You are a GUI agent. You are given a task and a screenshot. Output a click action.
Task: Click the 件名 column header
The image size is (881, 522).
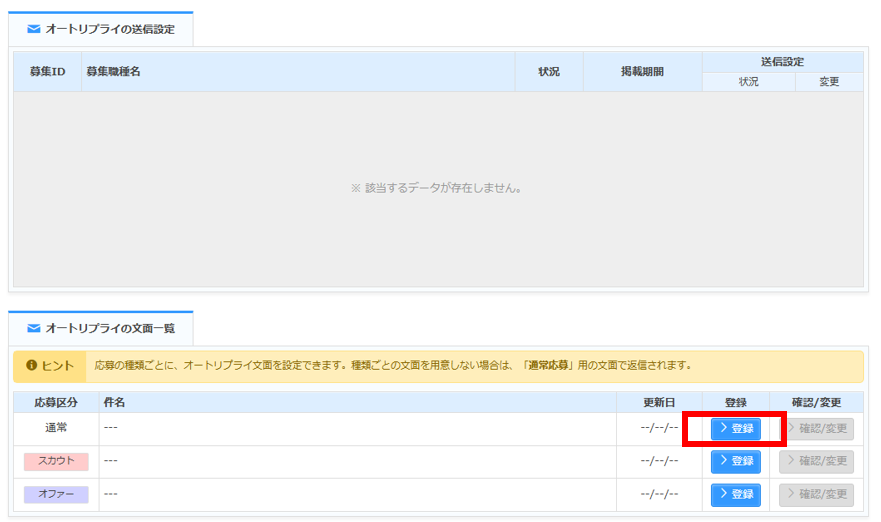point(358,402)
